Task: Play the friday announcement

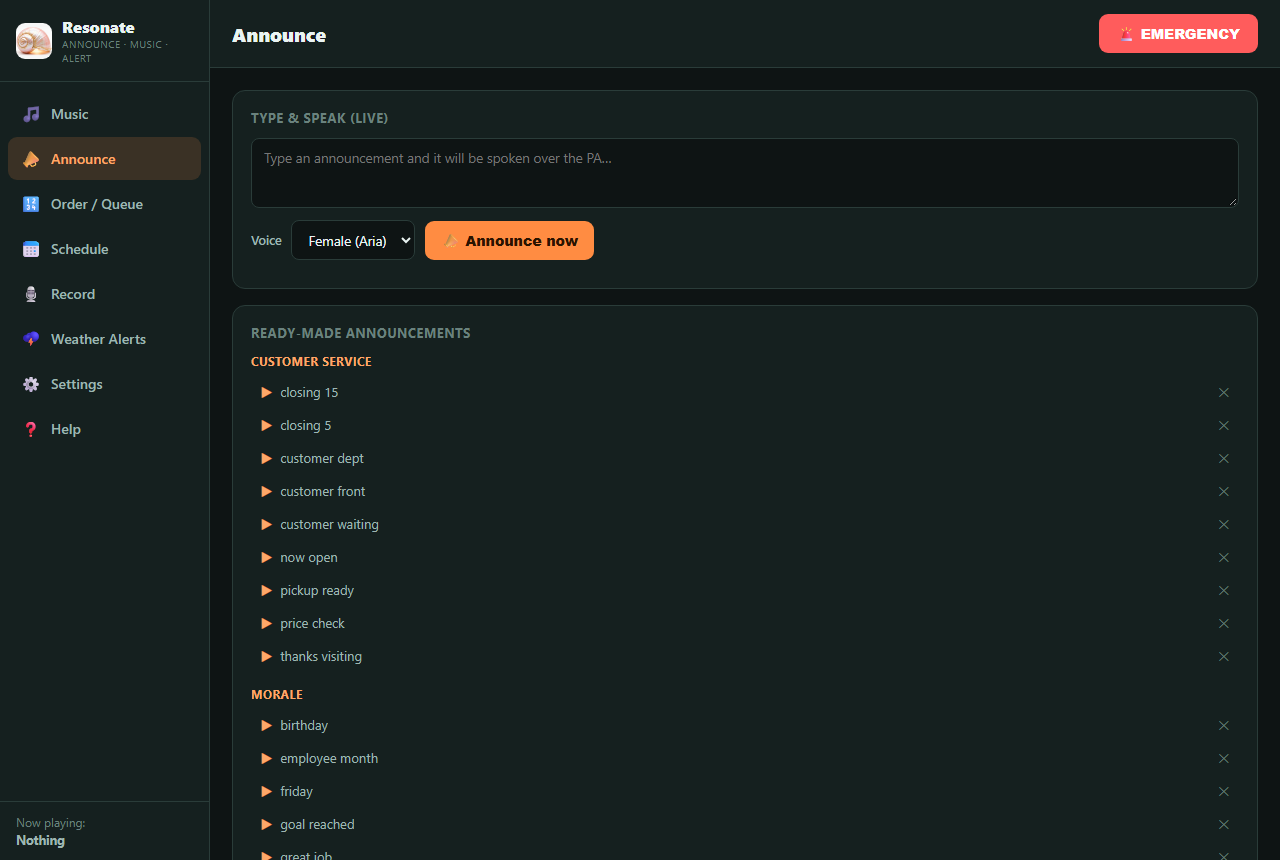Action: [267, 791]
